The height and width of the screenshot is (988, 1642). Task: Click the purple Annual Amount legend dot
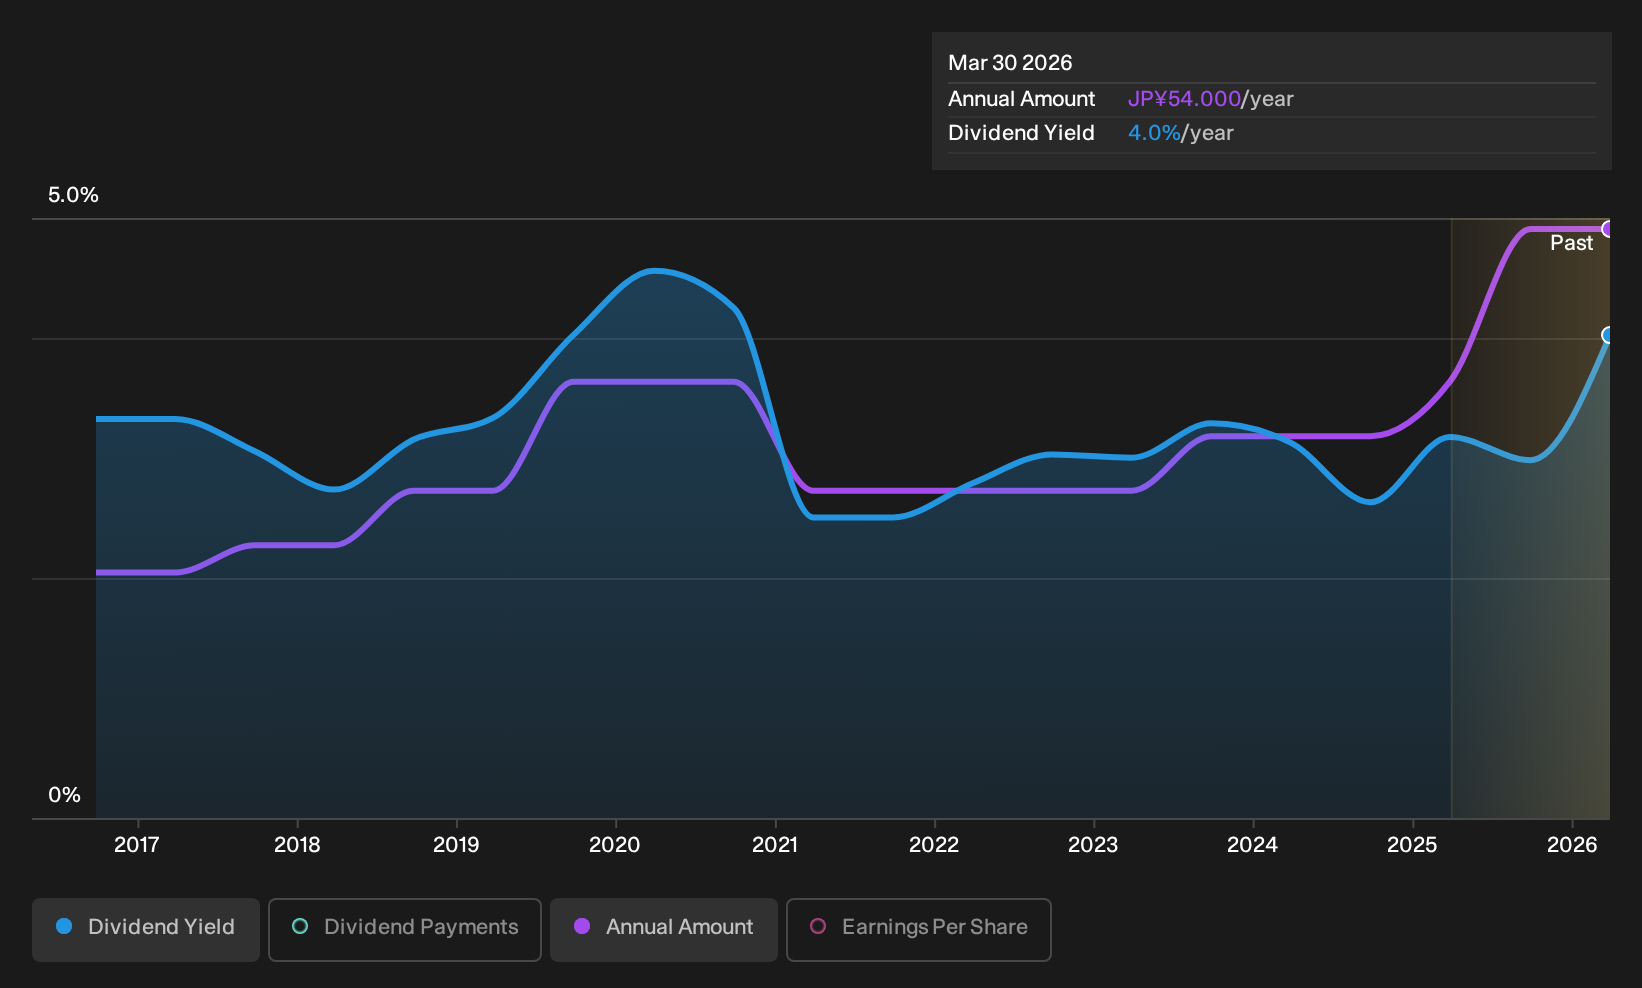tap(582, 927)
